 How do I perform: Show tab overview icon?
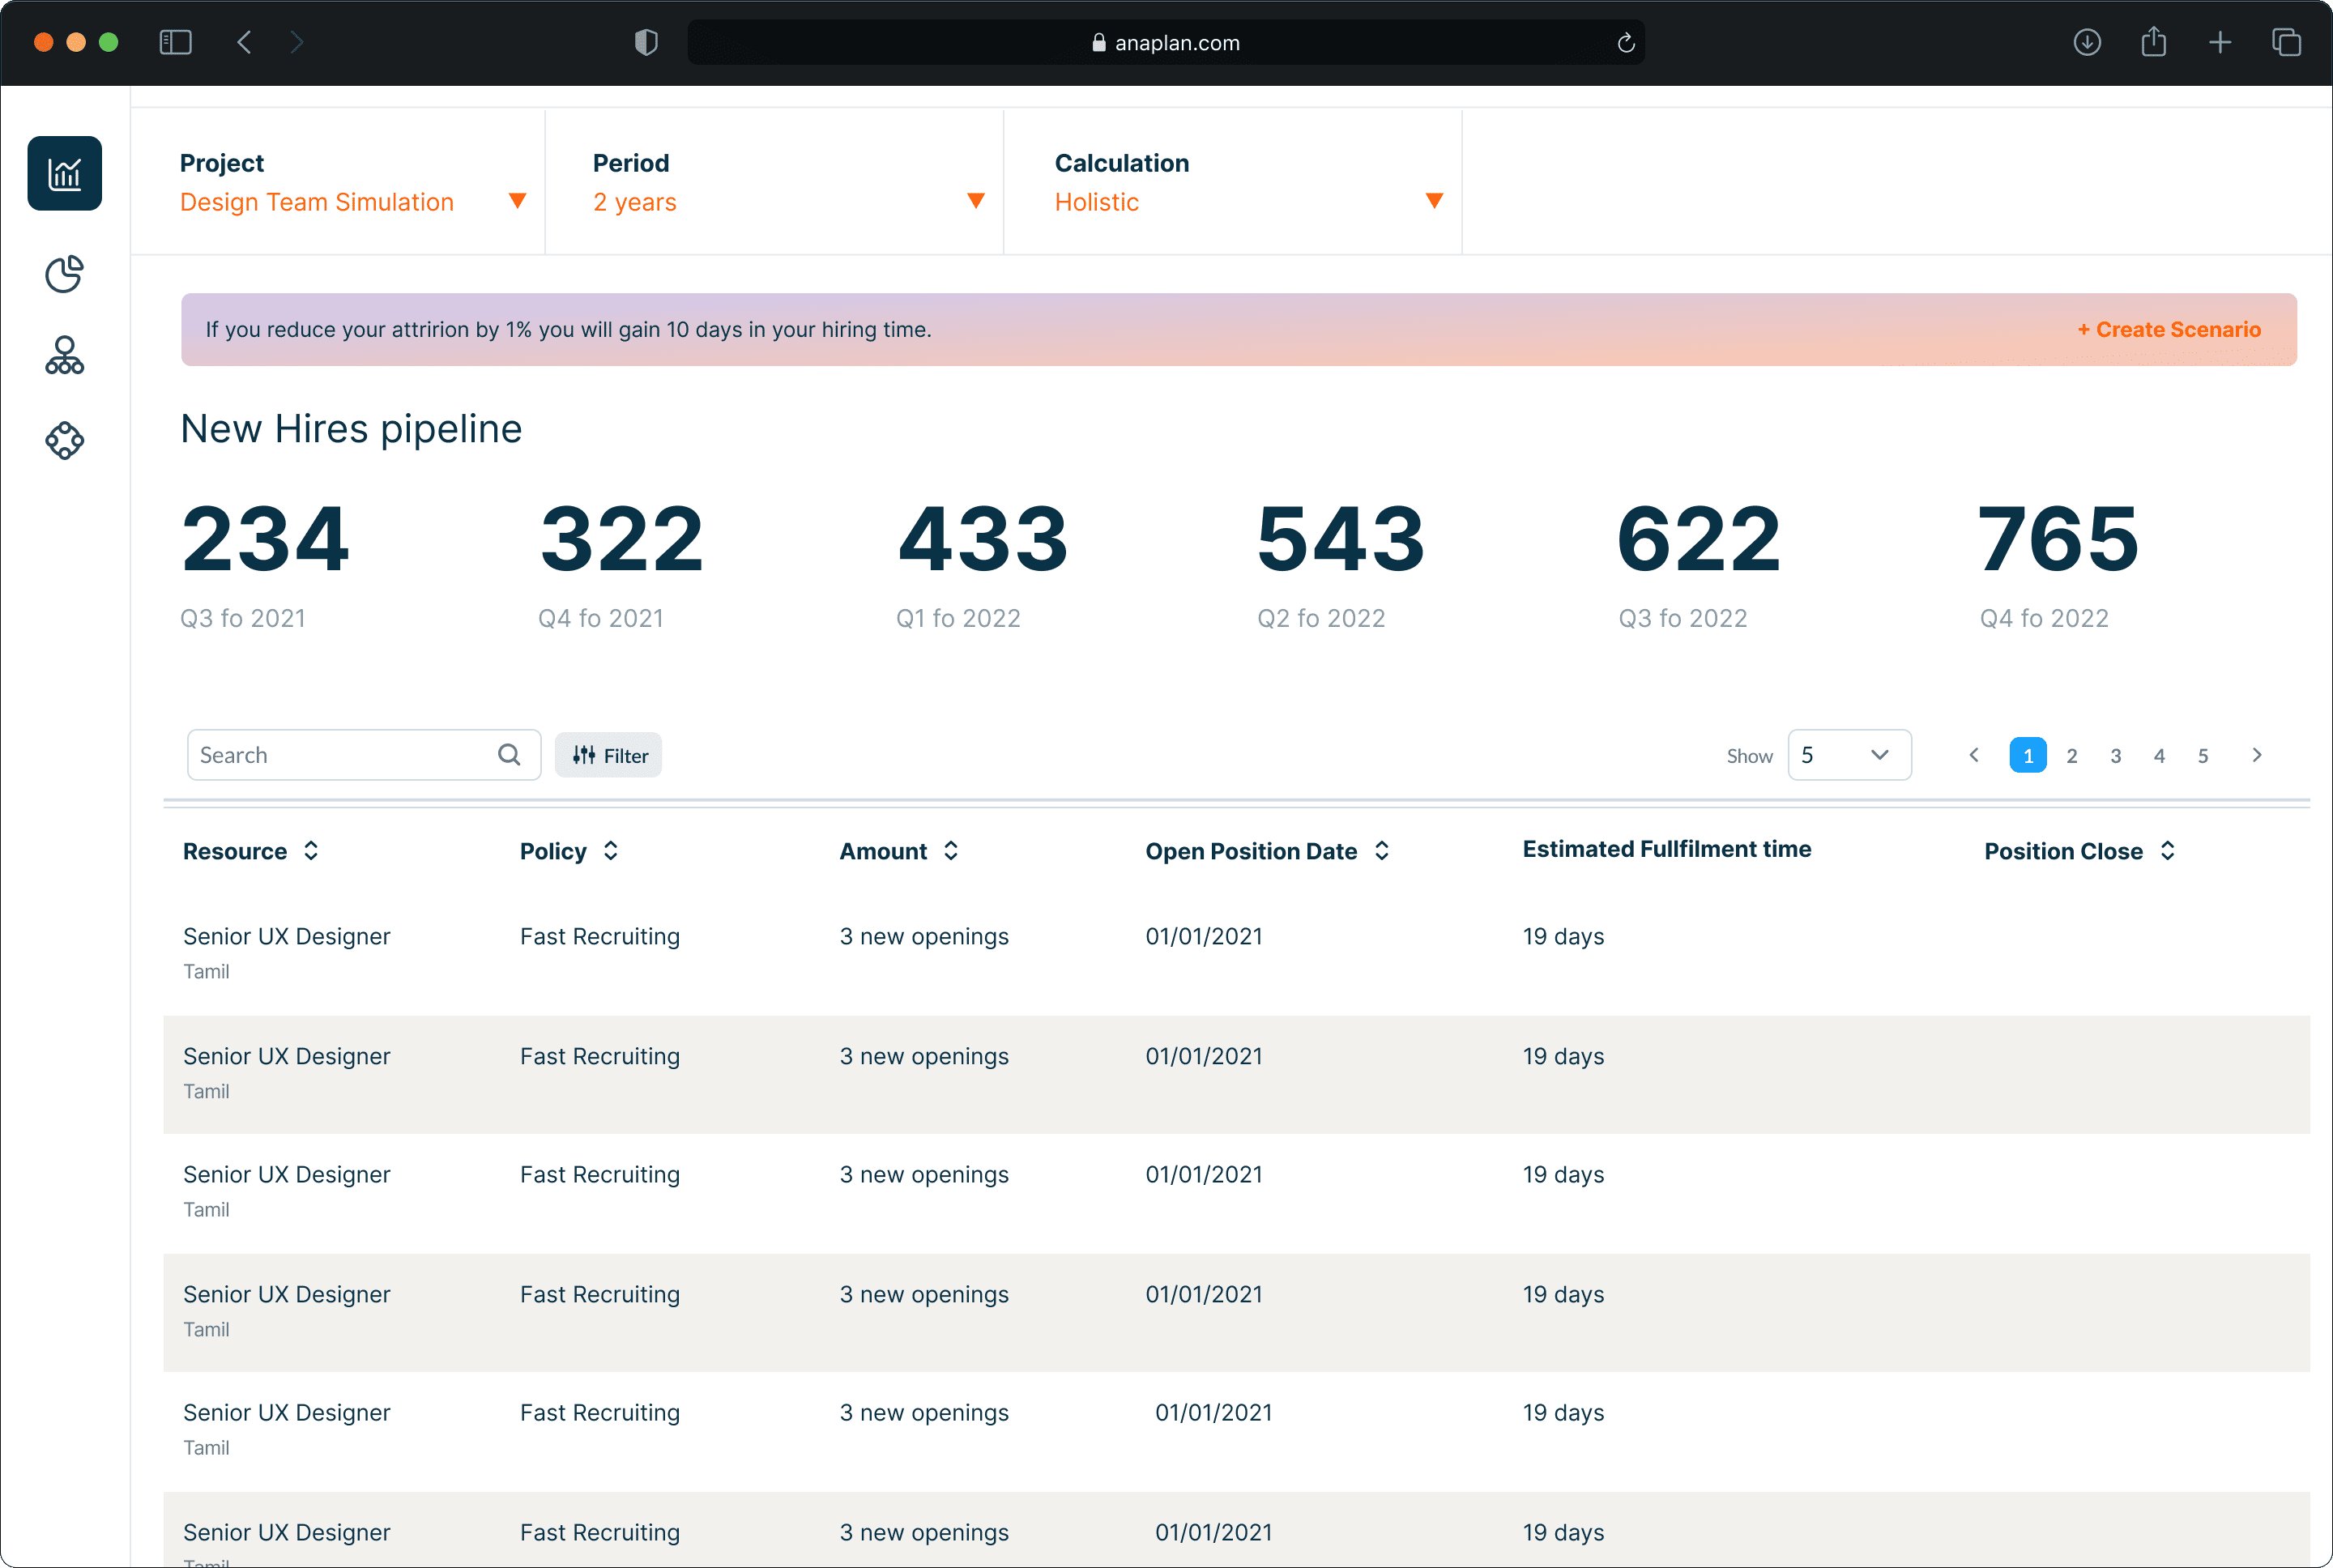pyautogui.click(x=2286, y=42)
